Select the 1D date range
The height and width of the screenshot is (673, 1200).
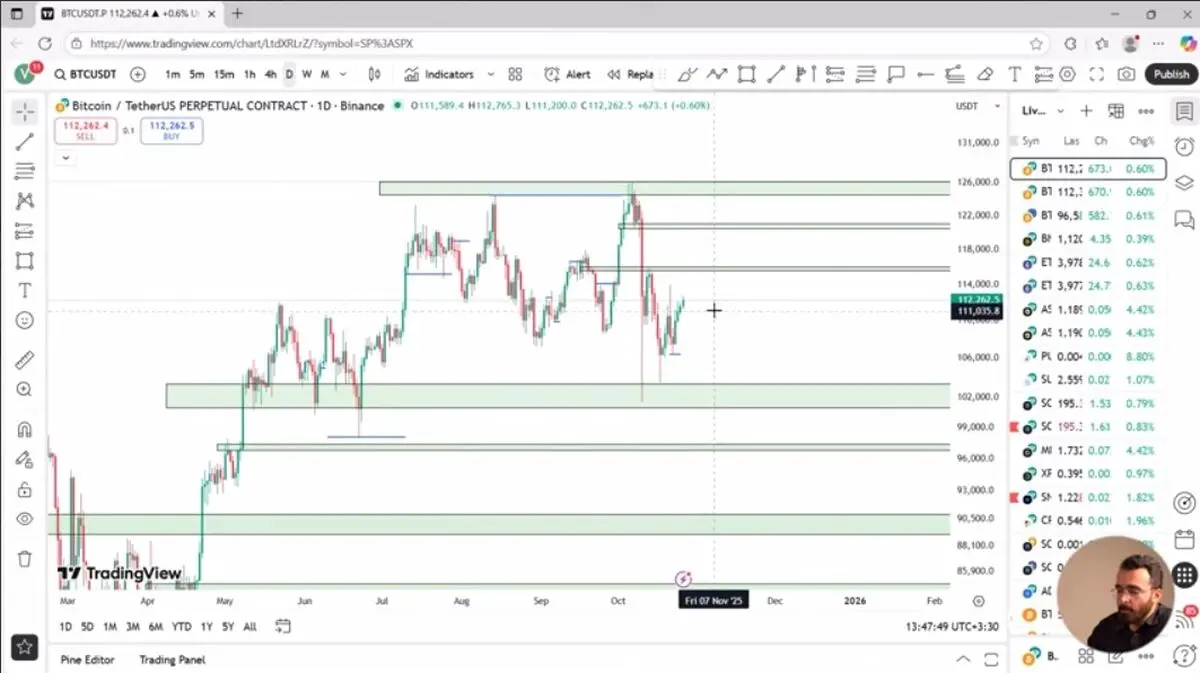[x=66, y=627]
